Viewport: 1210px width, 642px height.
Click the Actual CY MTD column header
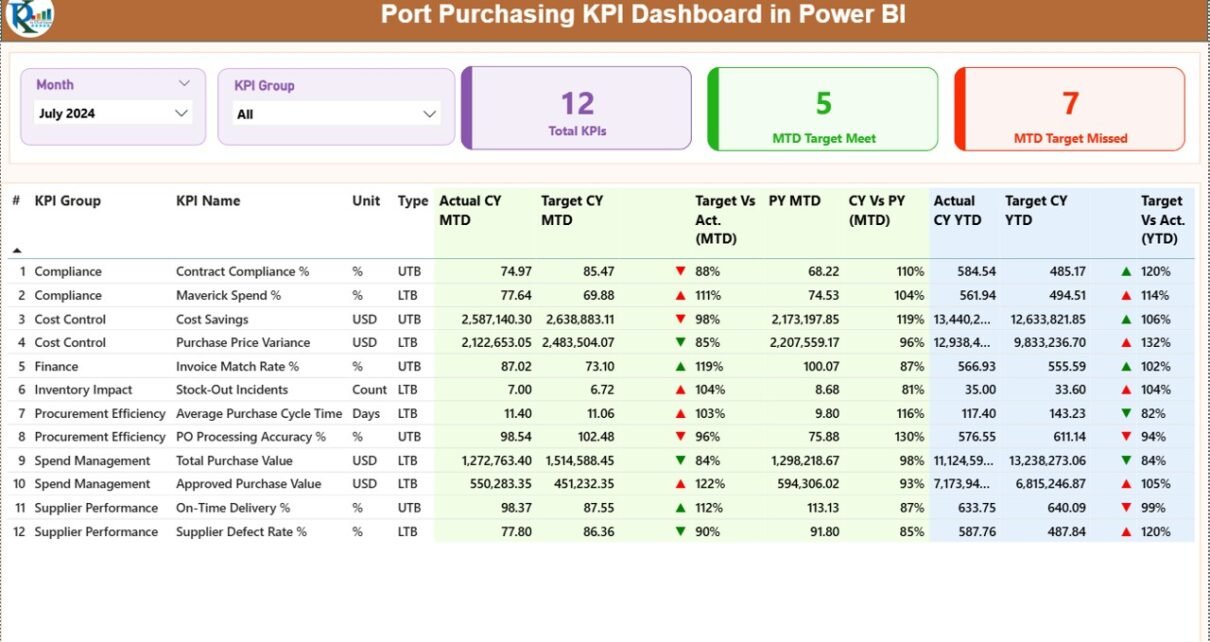pos(470,210)
